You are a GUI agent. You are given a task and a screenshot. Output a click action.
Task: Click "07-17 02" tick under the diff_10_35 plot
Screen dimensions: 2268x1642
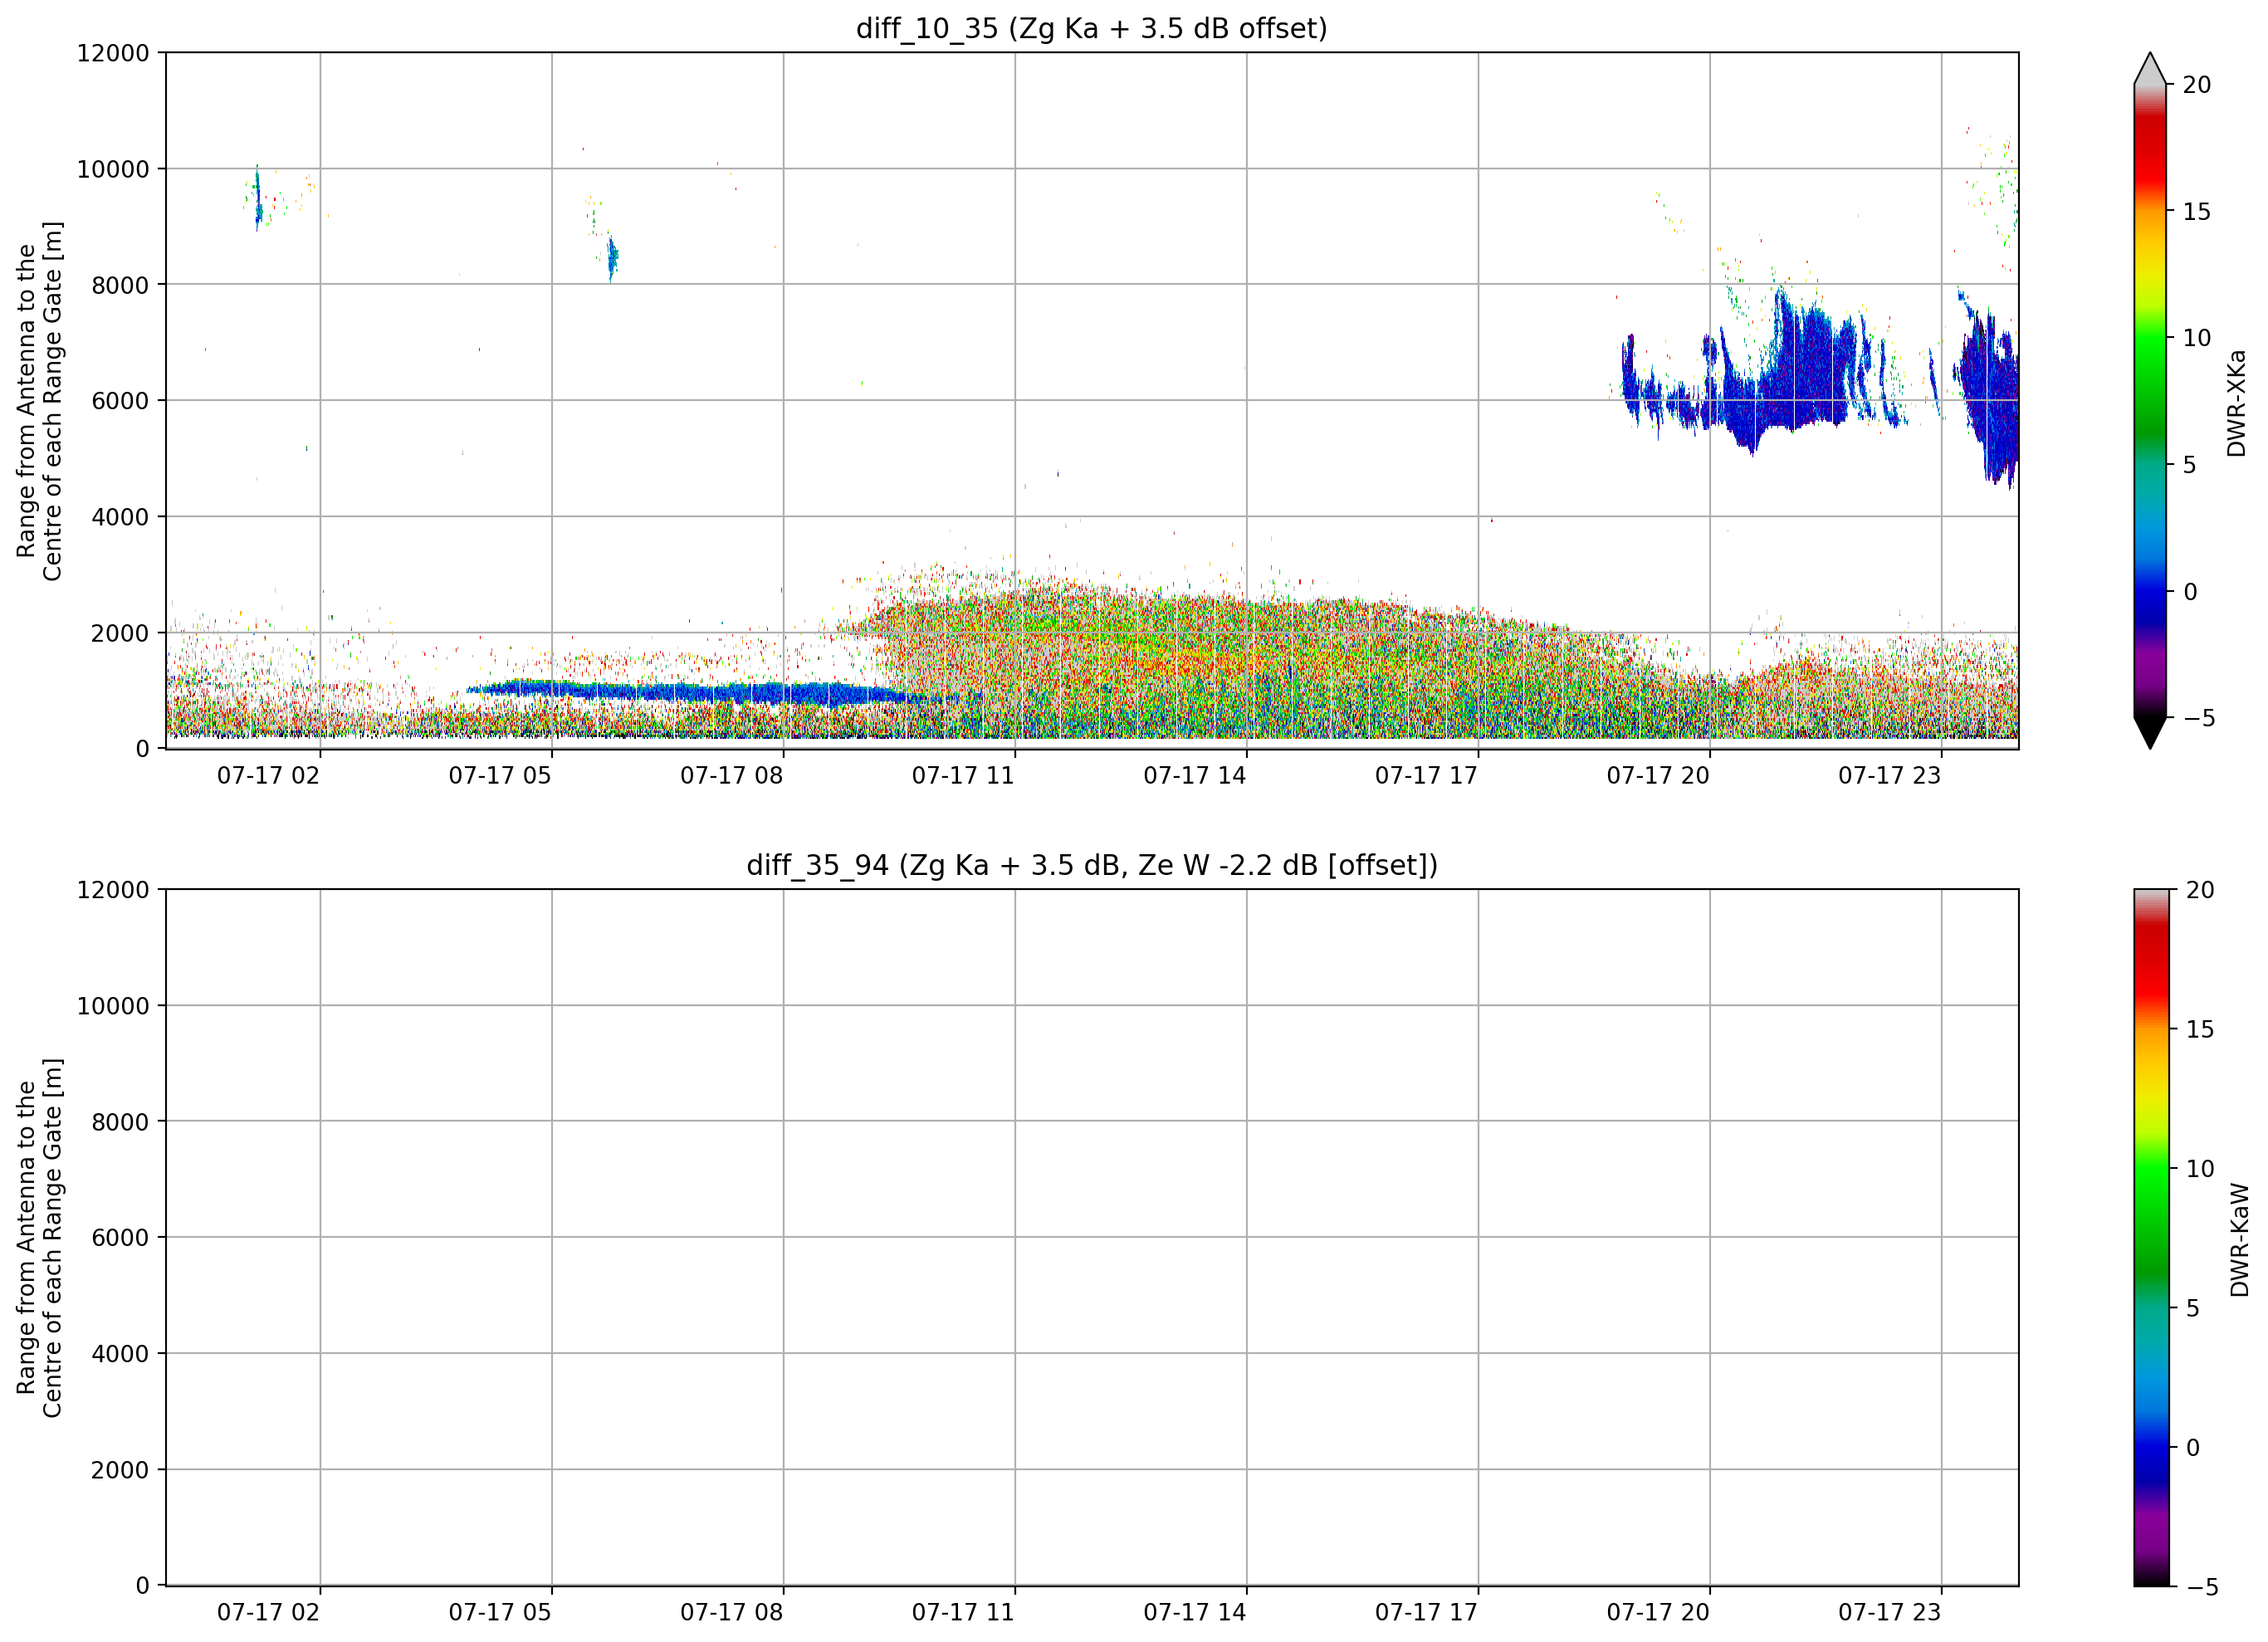point(268,776)
